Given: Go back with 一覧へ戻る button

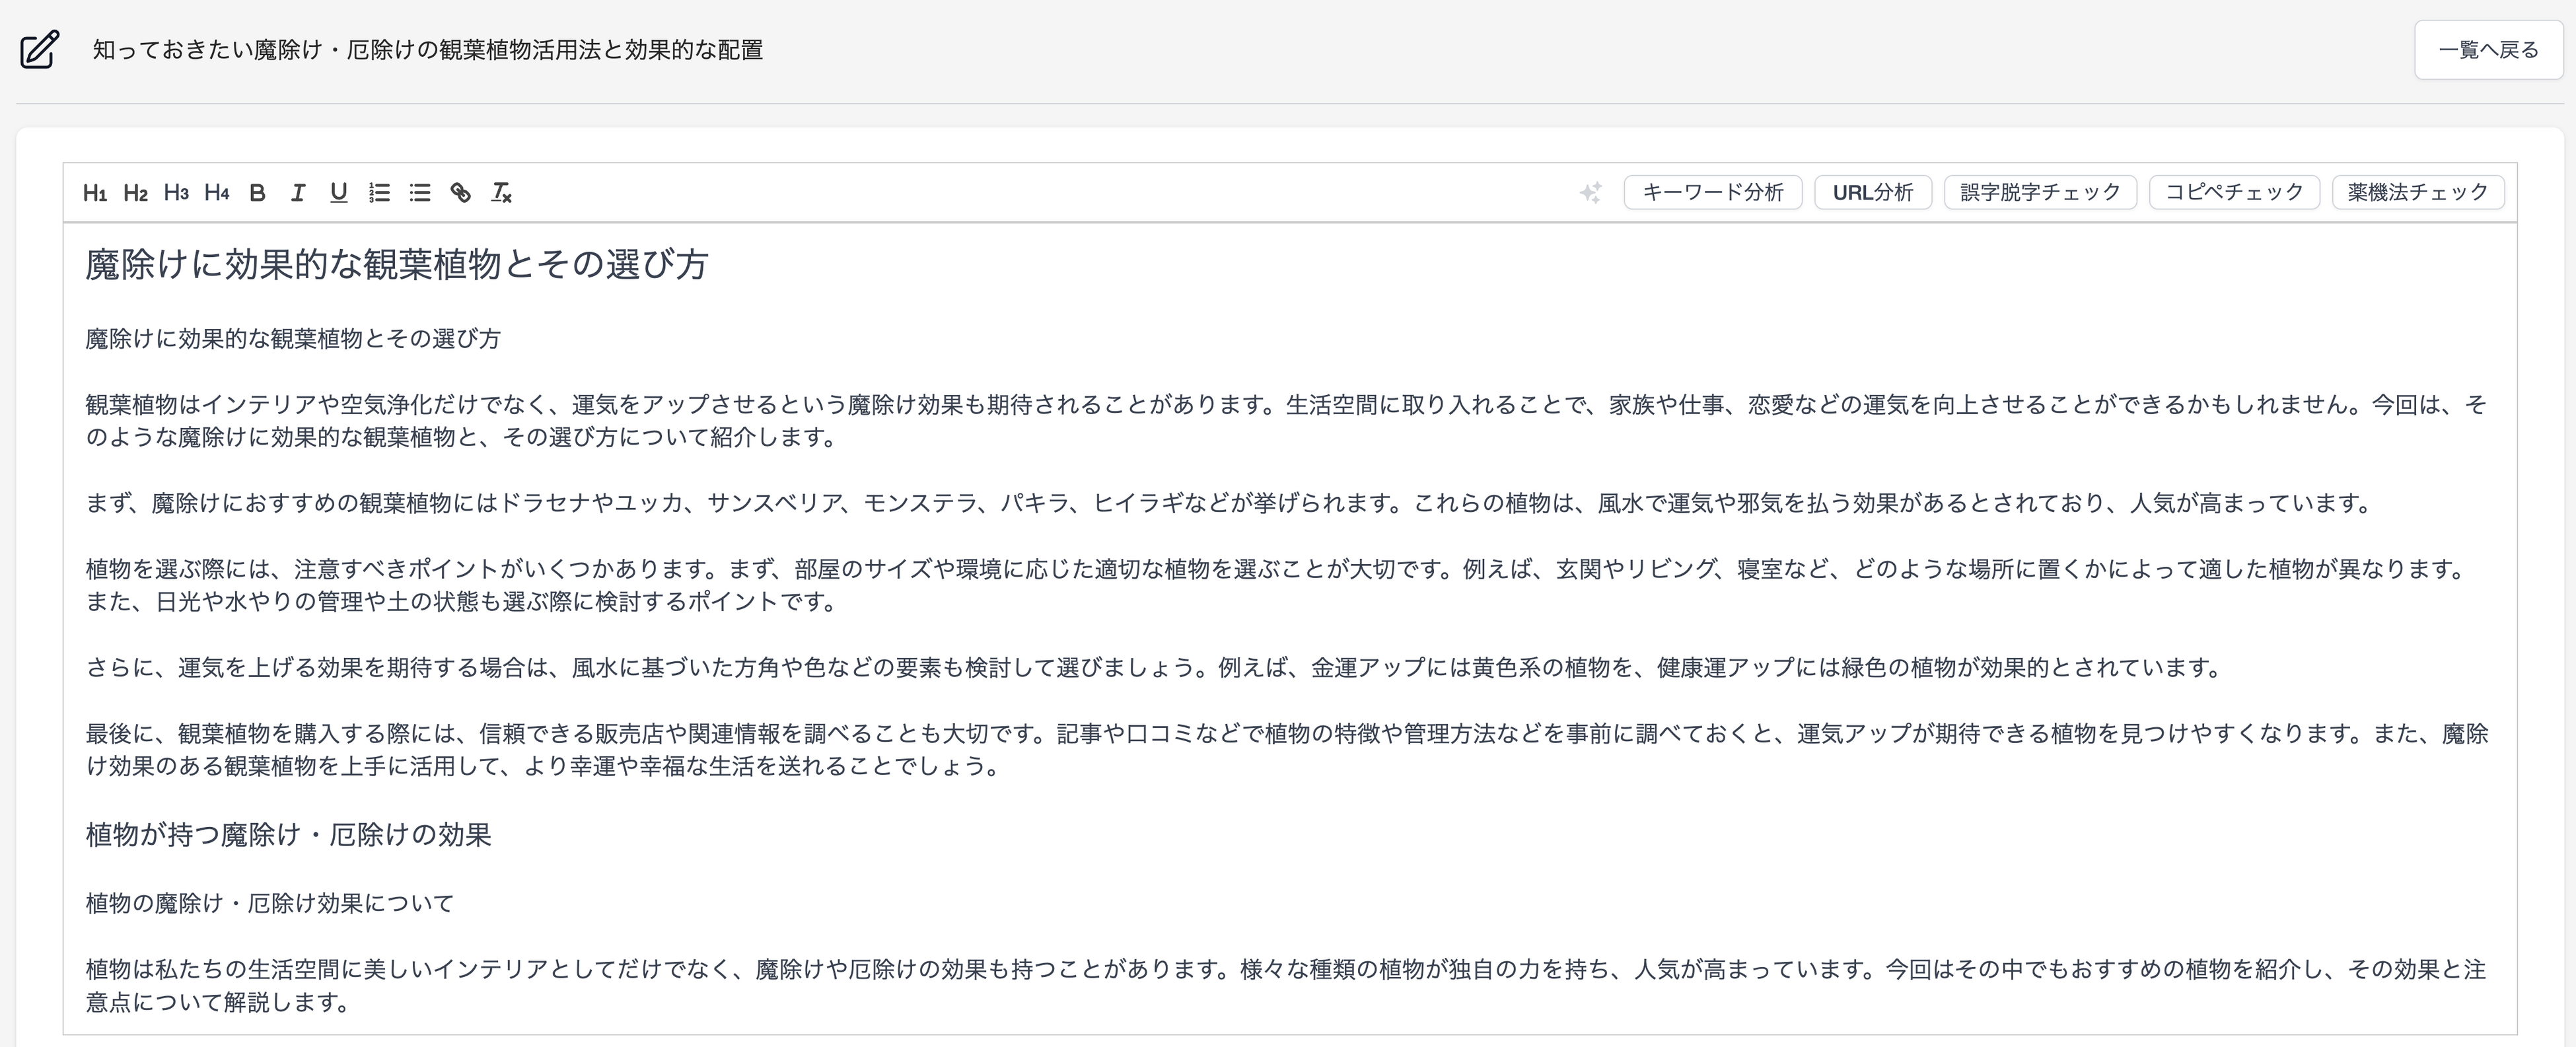Looking at the screenshot, I should point(2488,50).
